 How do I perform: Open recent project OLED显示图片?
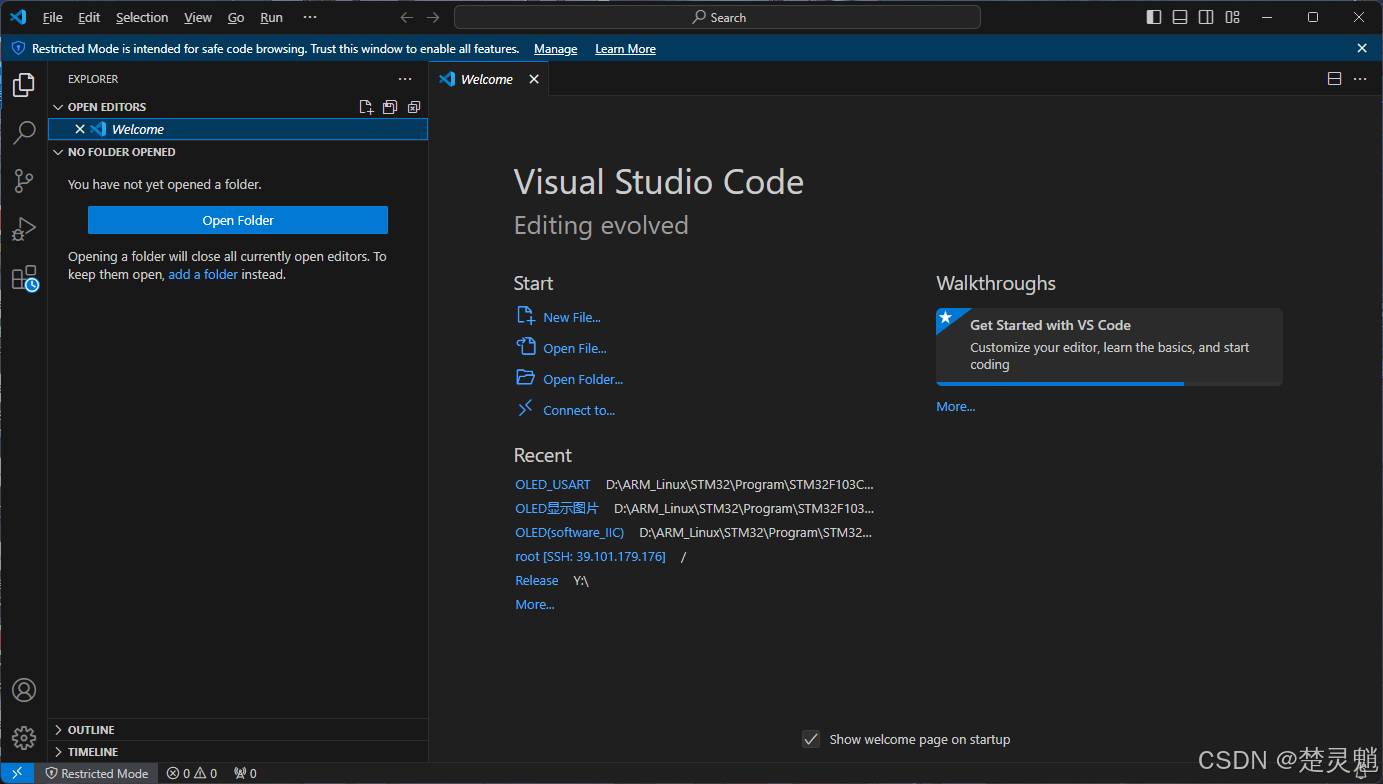pos(556,508)
